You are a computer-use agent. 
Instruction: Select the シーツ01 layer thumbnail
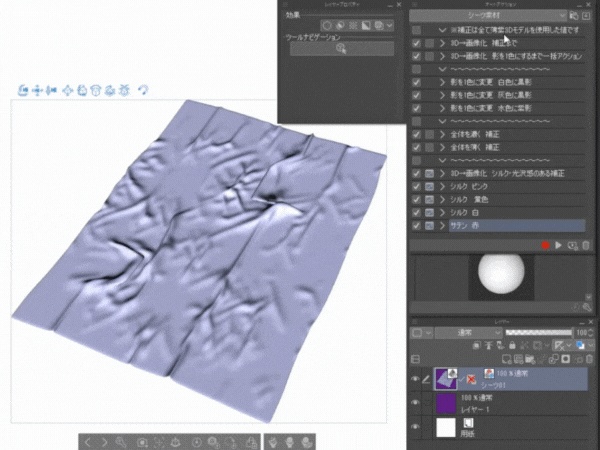446,379
